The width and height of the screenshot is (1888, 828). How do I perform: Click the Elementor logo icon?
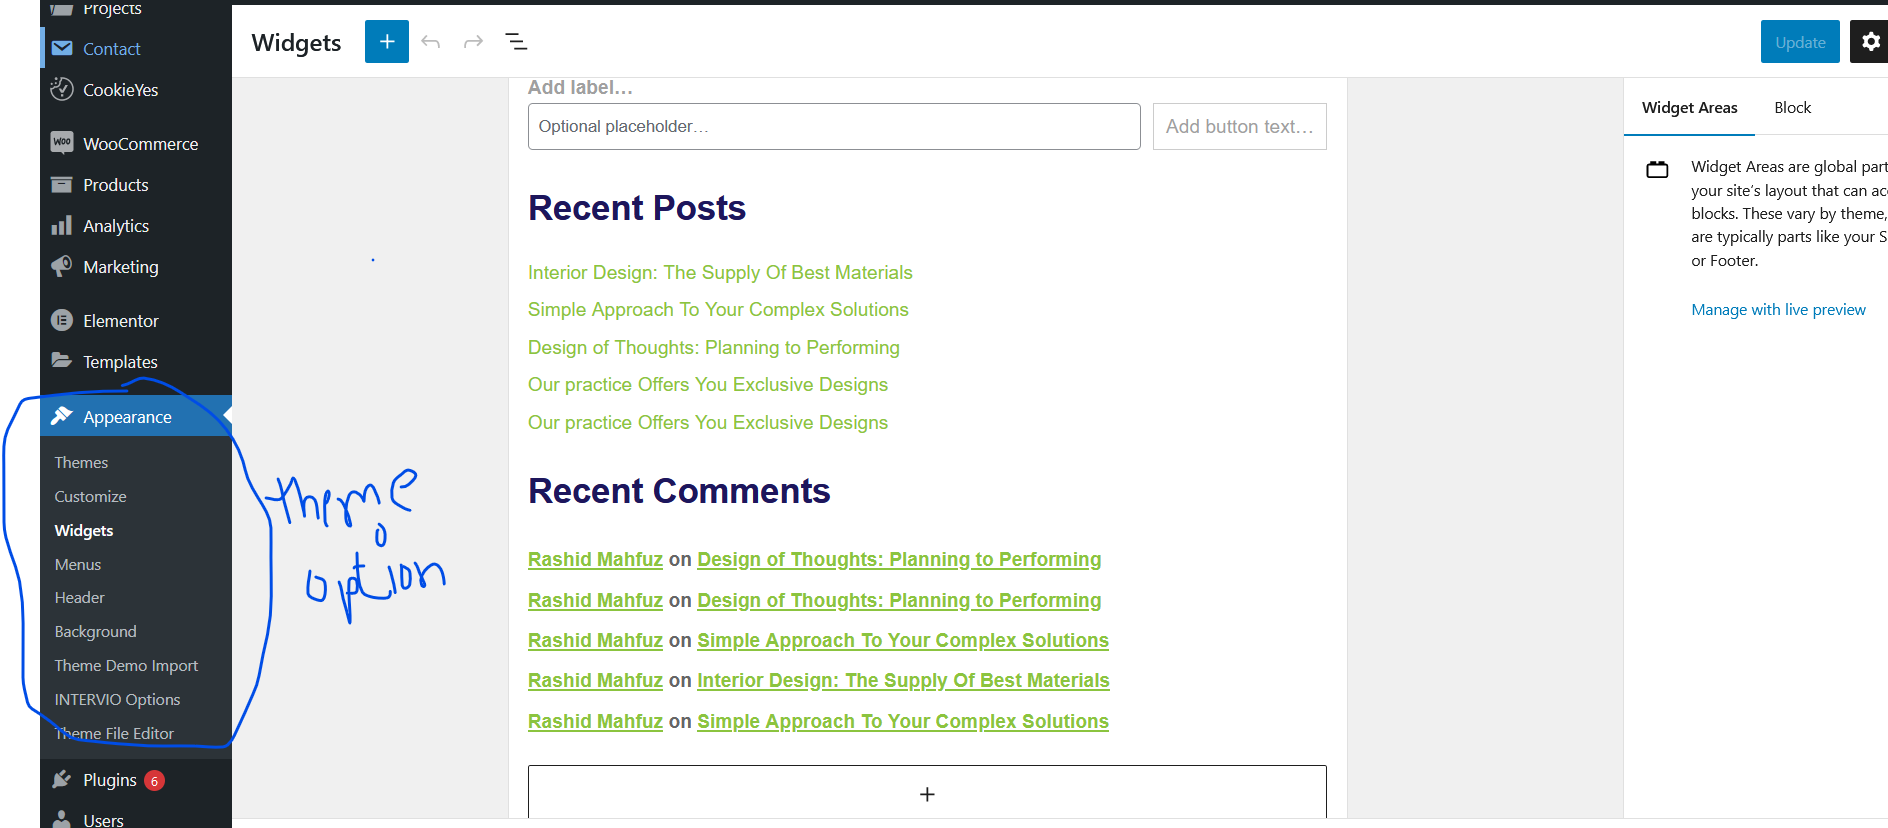point(62,320)
